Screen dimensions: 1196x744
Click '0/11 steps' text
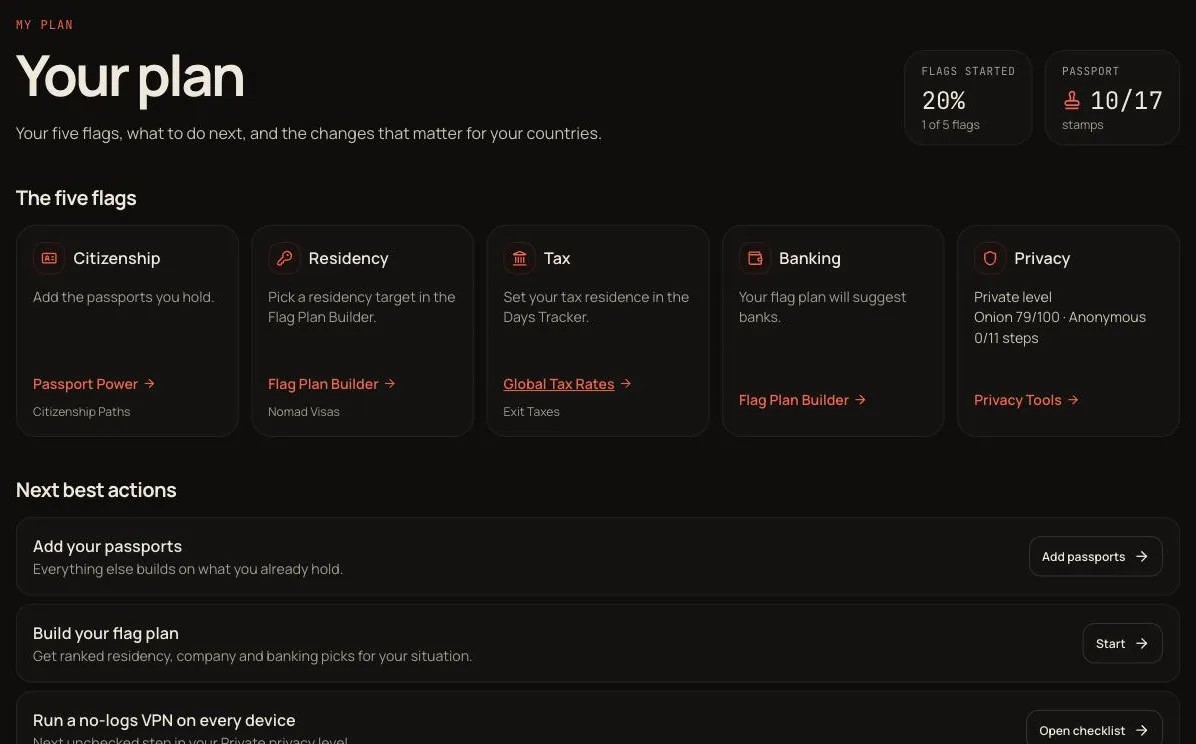click(1006, 338)
